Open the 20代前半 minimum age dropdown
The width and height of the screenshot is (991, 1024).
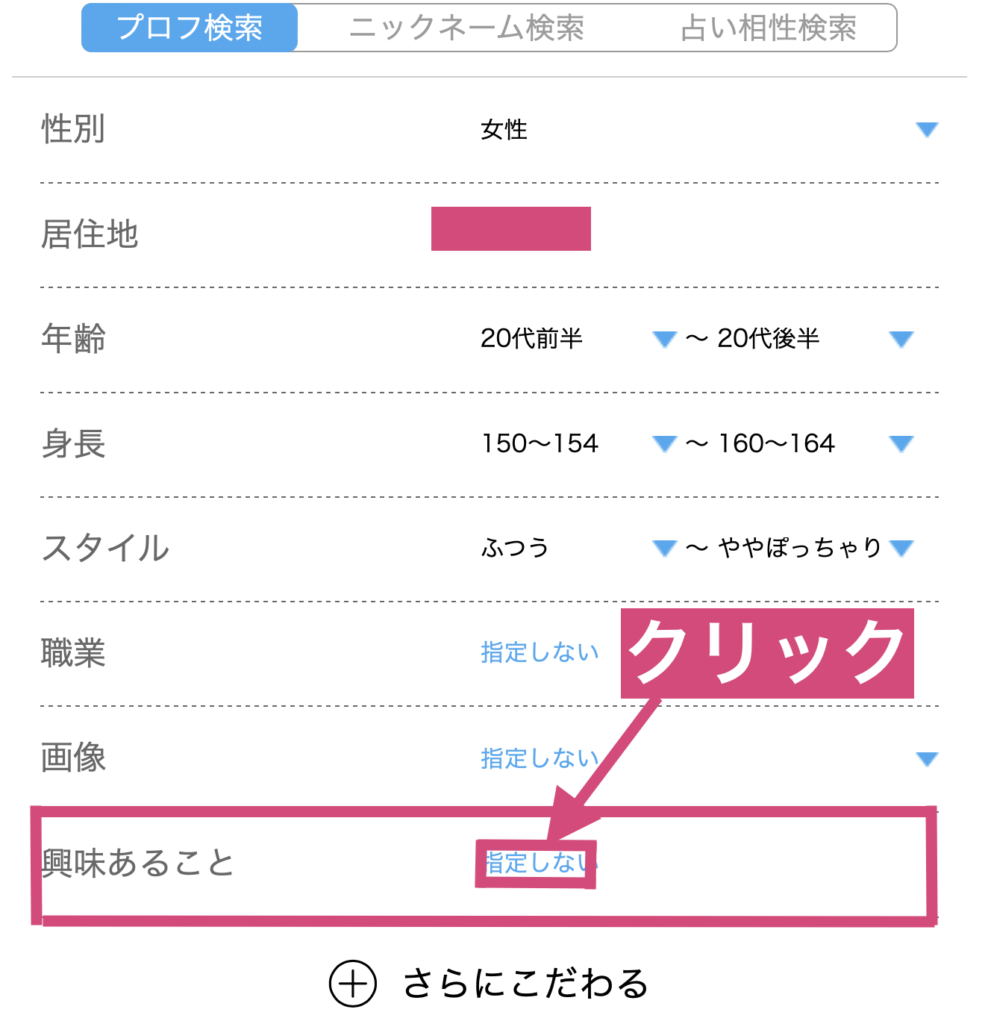664,339
